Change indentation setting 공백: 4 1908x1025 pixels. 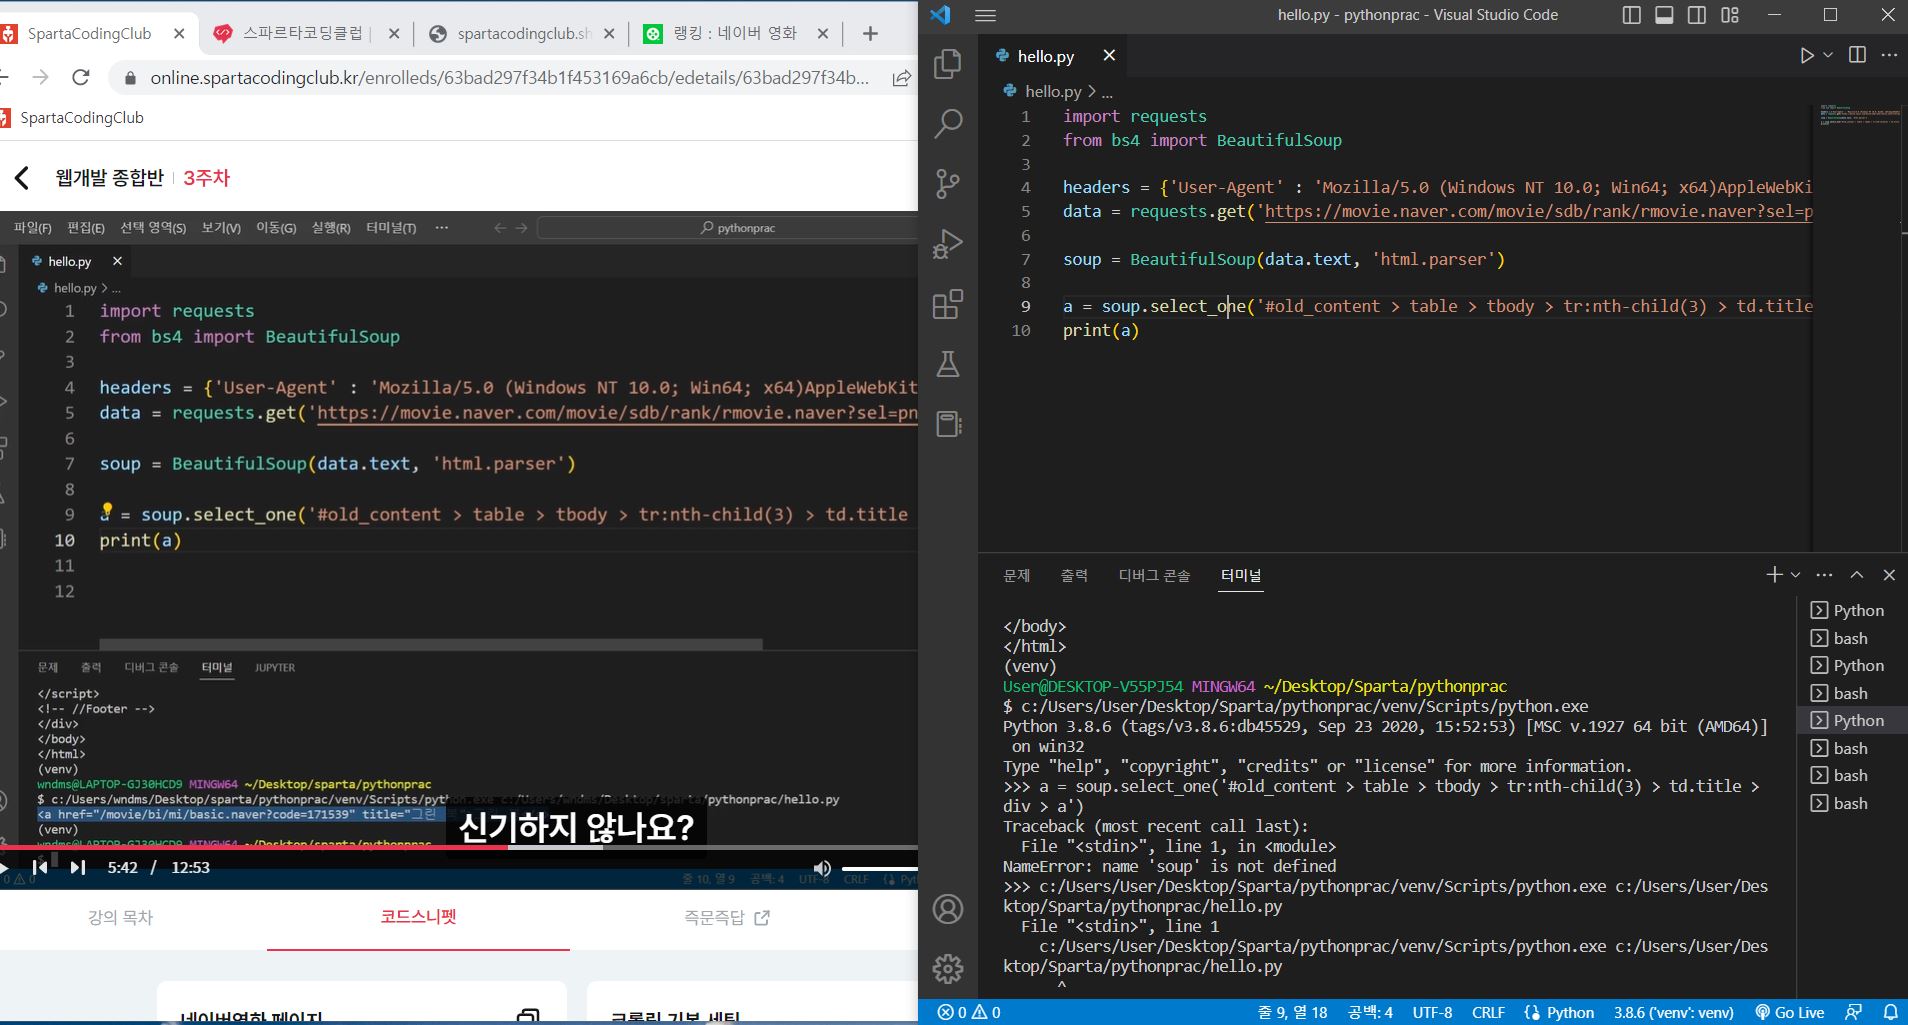point(1370,1012)
